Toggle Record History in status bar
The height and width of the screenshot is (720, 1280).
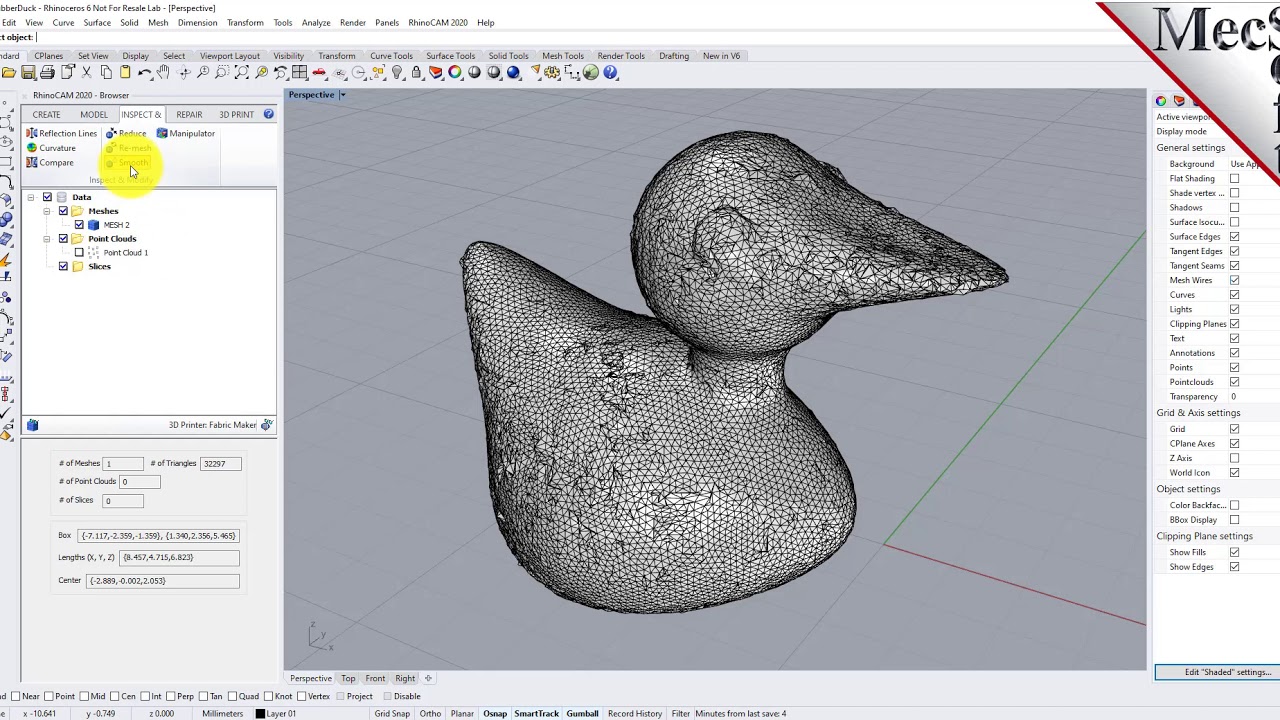[634, 714]
